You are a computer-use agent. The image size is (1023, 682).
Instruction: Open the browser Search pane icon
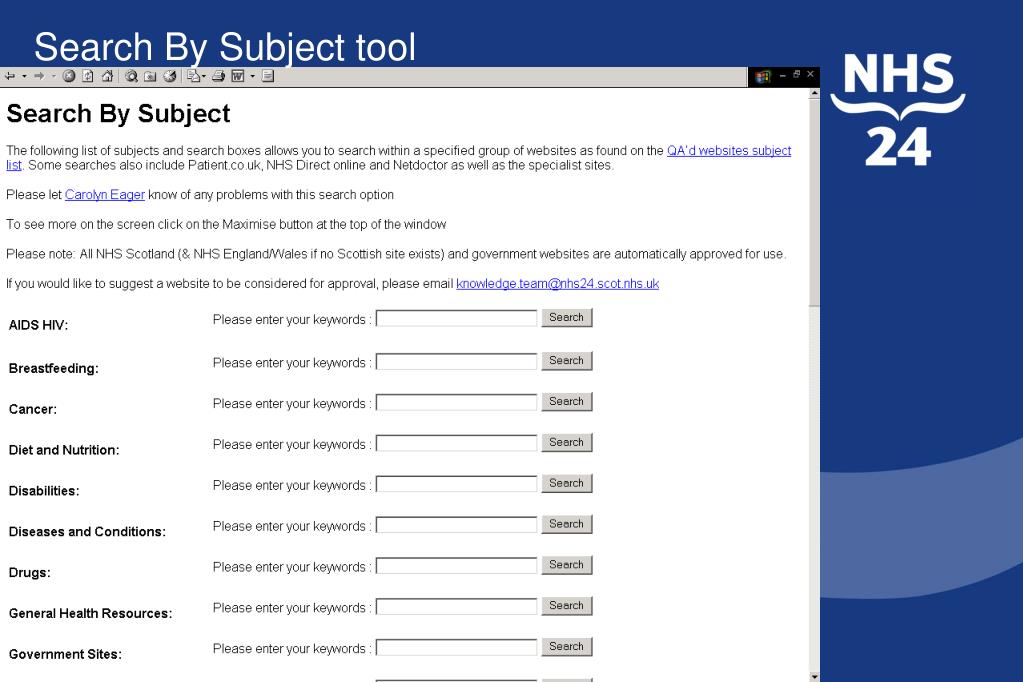pyautogui.click(x=131, y=76)
